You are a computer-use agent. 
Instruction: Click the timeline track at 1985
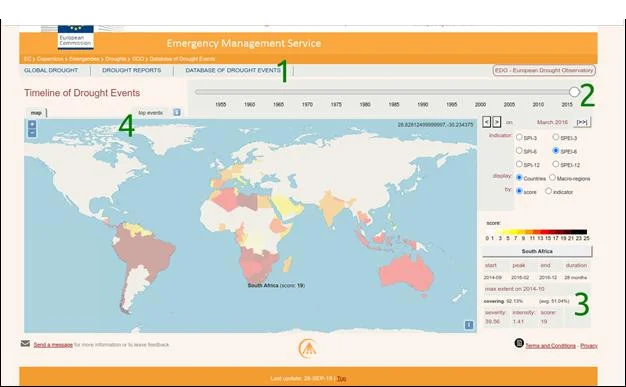tap(394, 92)
